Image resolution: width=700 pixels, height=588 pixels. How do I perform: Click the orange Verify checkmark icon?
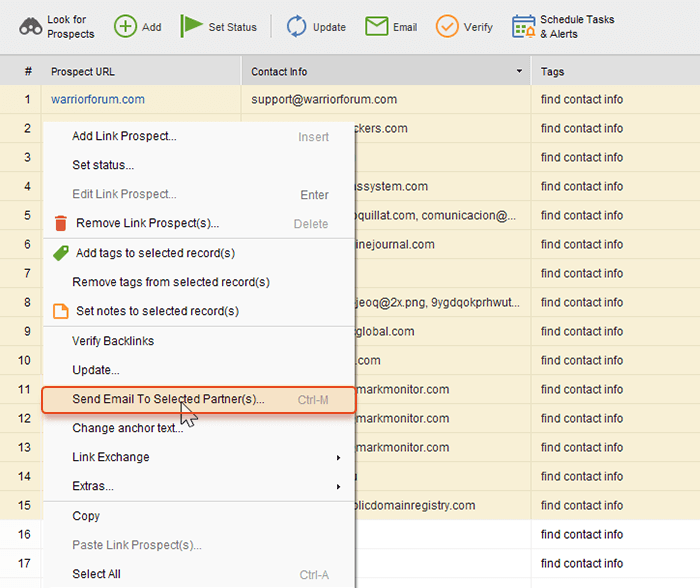click(447, 26)
